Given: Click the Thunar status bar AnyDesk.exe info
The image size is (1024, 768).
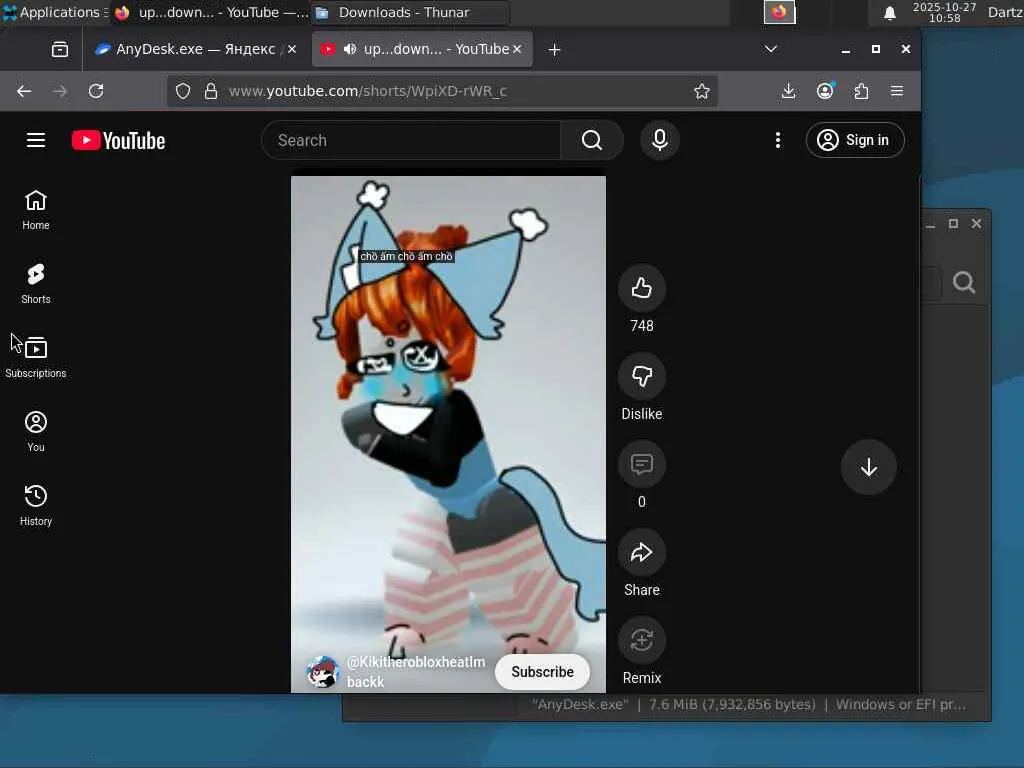Looking at the screenshot, I should pyautogui.click(x=748, y=705).
